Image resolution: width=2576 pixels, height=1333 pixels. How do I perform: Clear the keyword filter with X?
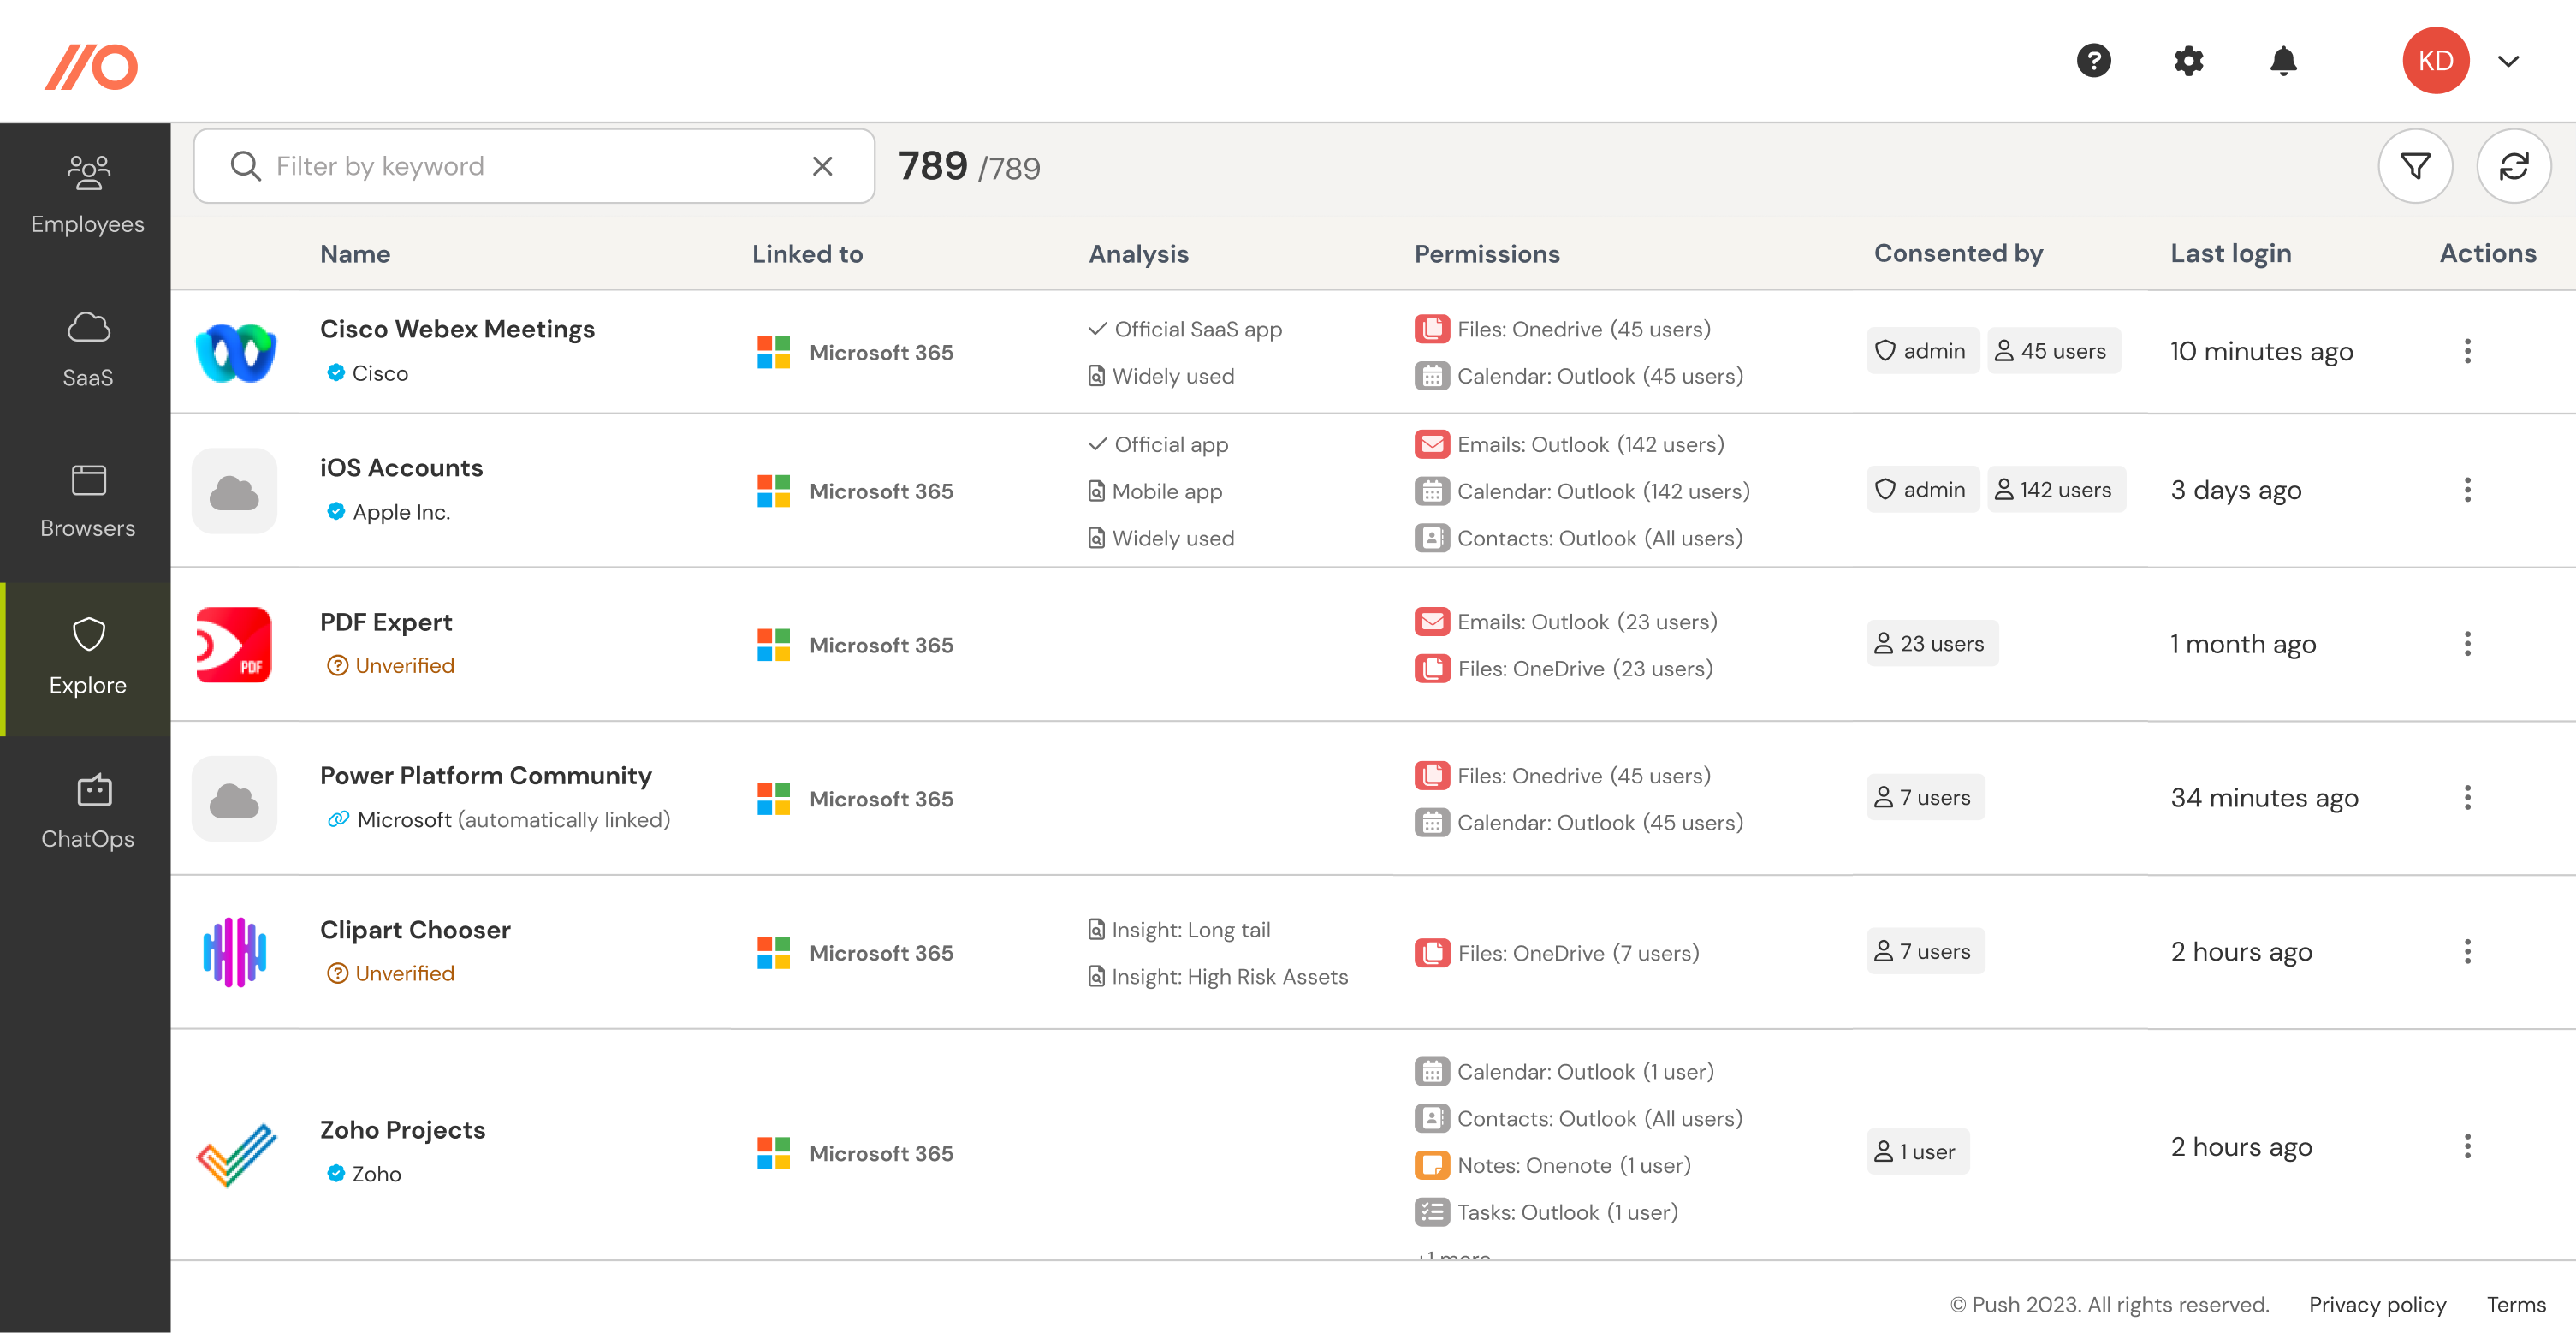[822, 166]
